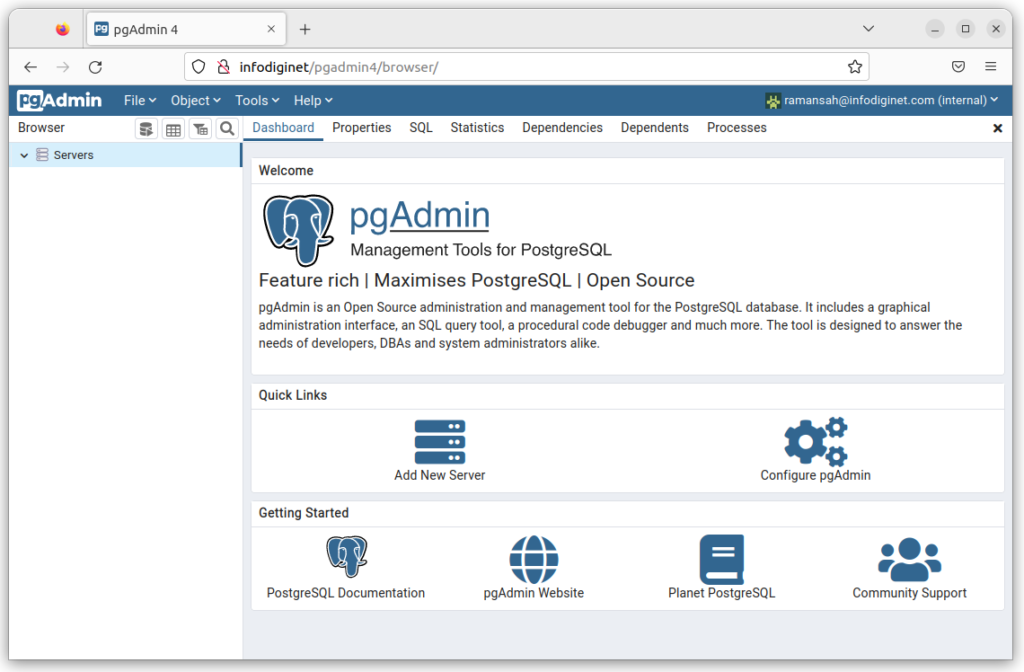Close the Dashboard panel with X
This screenshot has height=672, width=1024.
click(997, 128)
